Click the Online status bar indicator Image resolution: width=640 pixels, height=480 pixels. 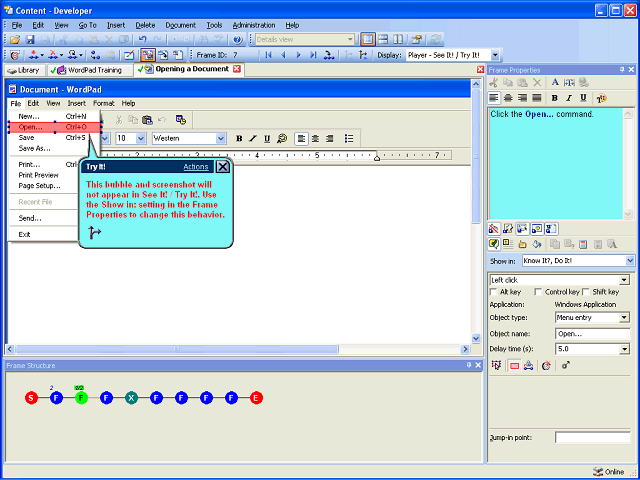pyautogui.click(x=609, y=471)
